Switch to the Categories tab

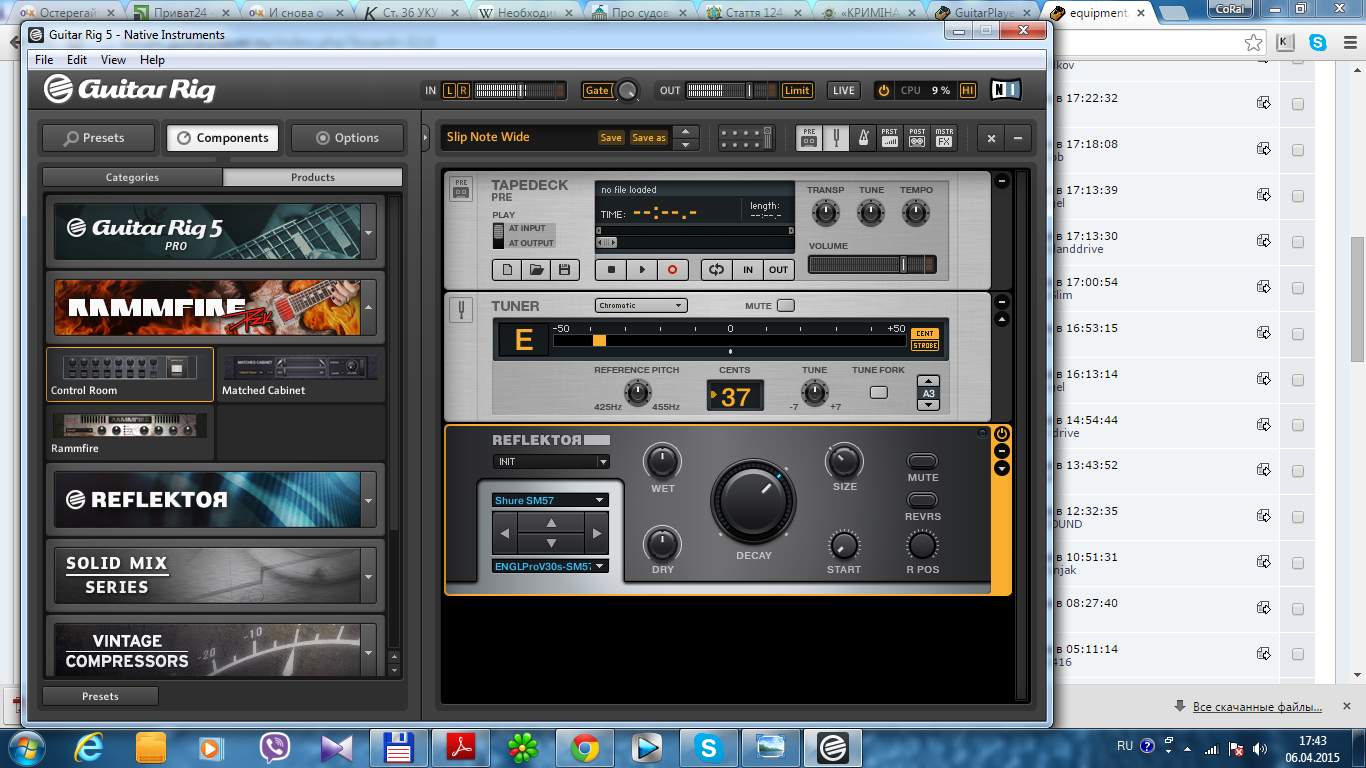[x=132, y=177]
